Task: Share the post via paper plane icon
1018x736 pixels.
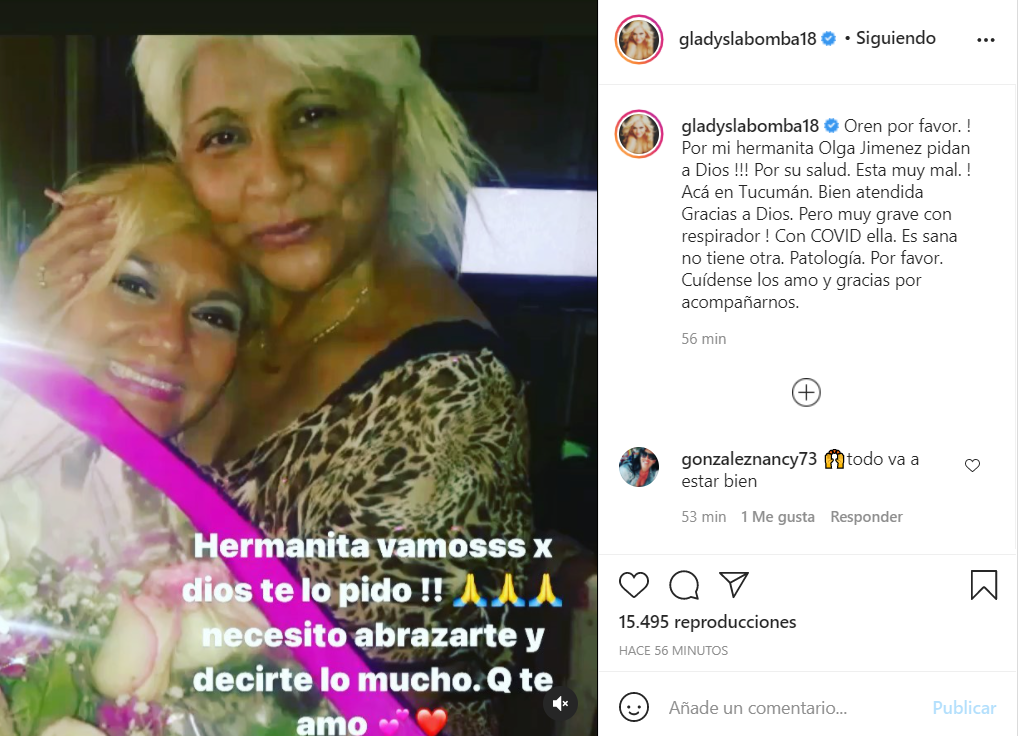Action: coord(734,584)
